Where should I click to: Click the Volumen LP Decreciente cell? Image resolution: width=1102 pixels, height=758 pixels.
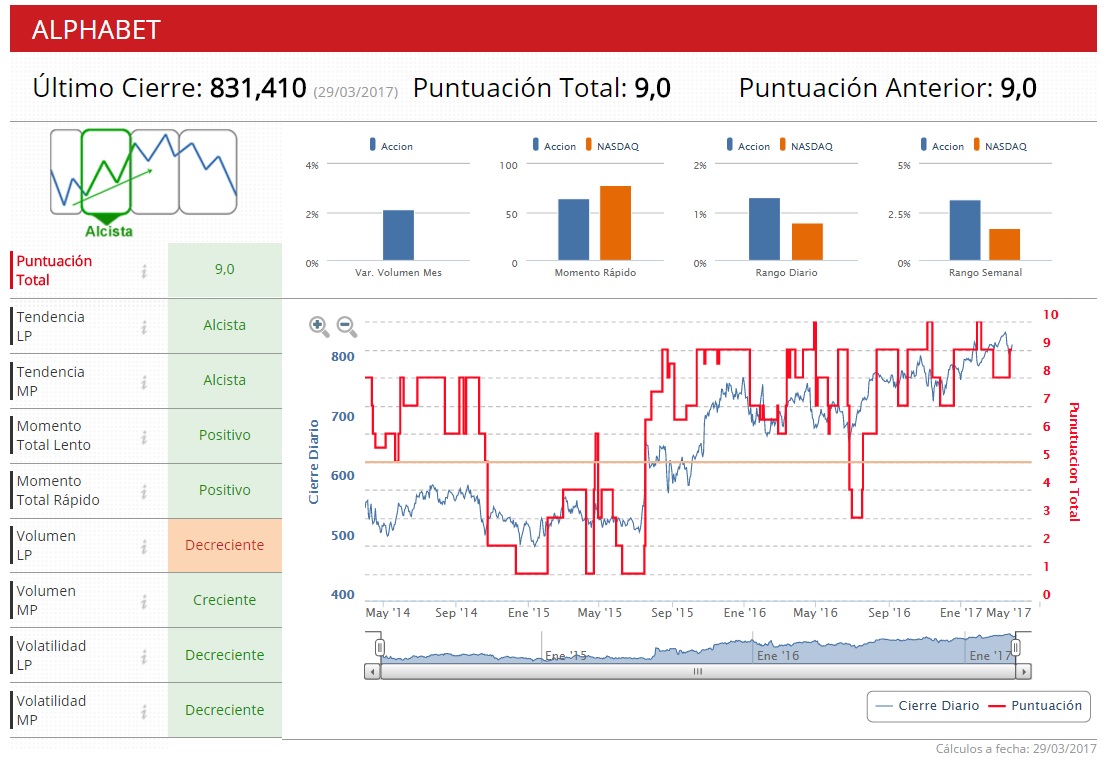[225, 546]
